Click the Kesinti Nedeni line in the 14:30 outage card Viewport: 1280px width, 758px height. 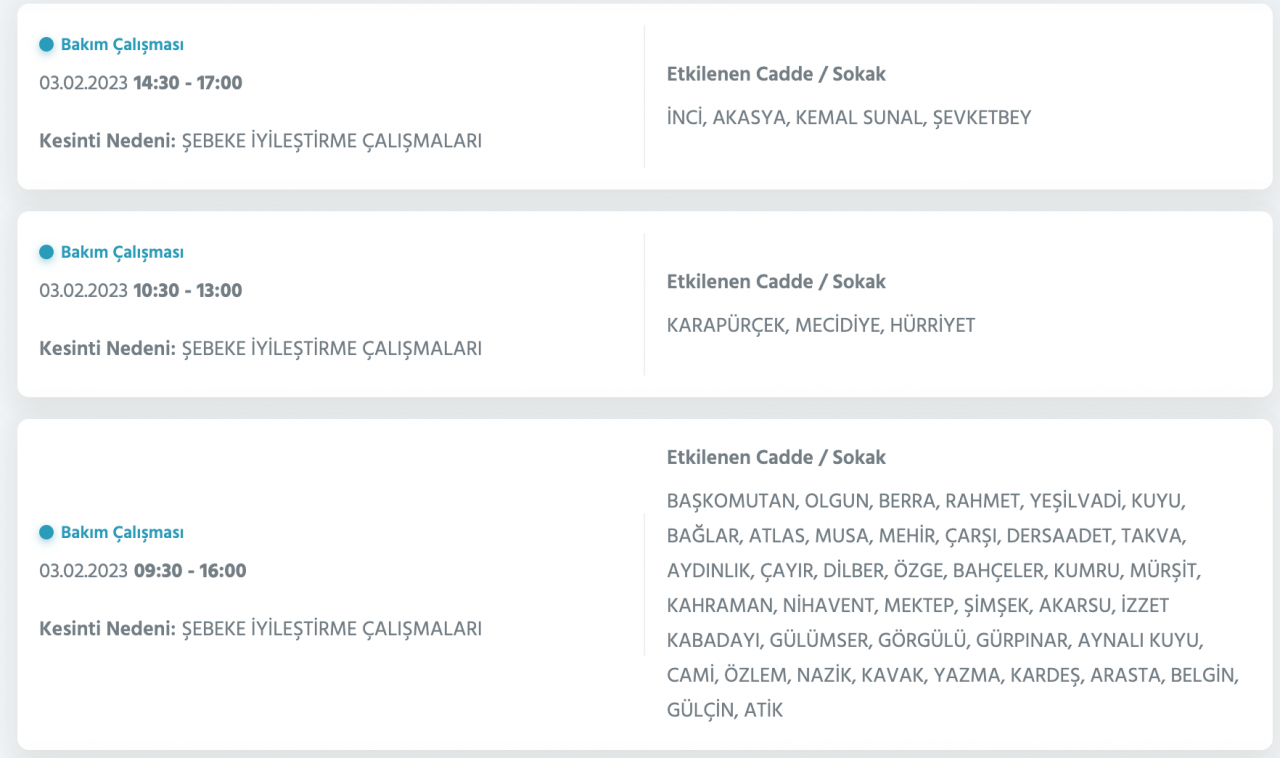click(x=260, y=141)
